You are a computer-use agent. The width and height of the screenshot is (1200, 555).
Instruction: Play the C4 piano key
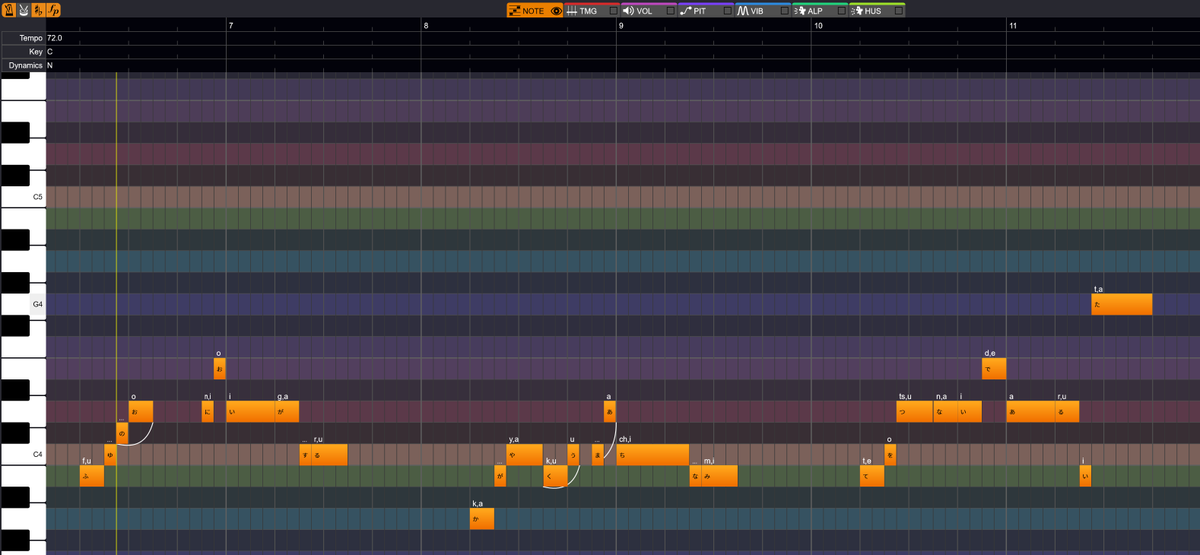[x=23, y=454]
